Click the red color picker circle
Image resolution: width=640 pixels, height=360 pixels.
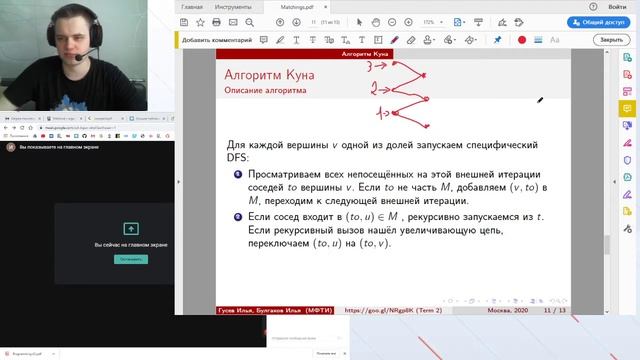522,40
